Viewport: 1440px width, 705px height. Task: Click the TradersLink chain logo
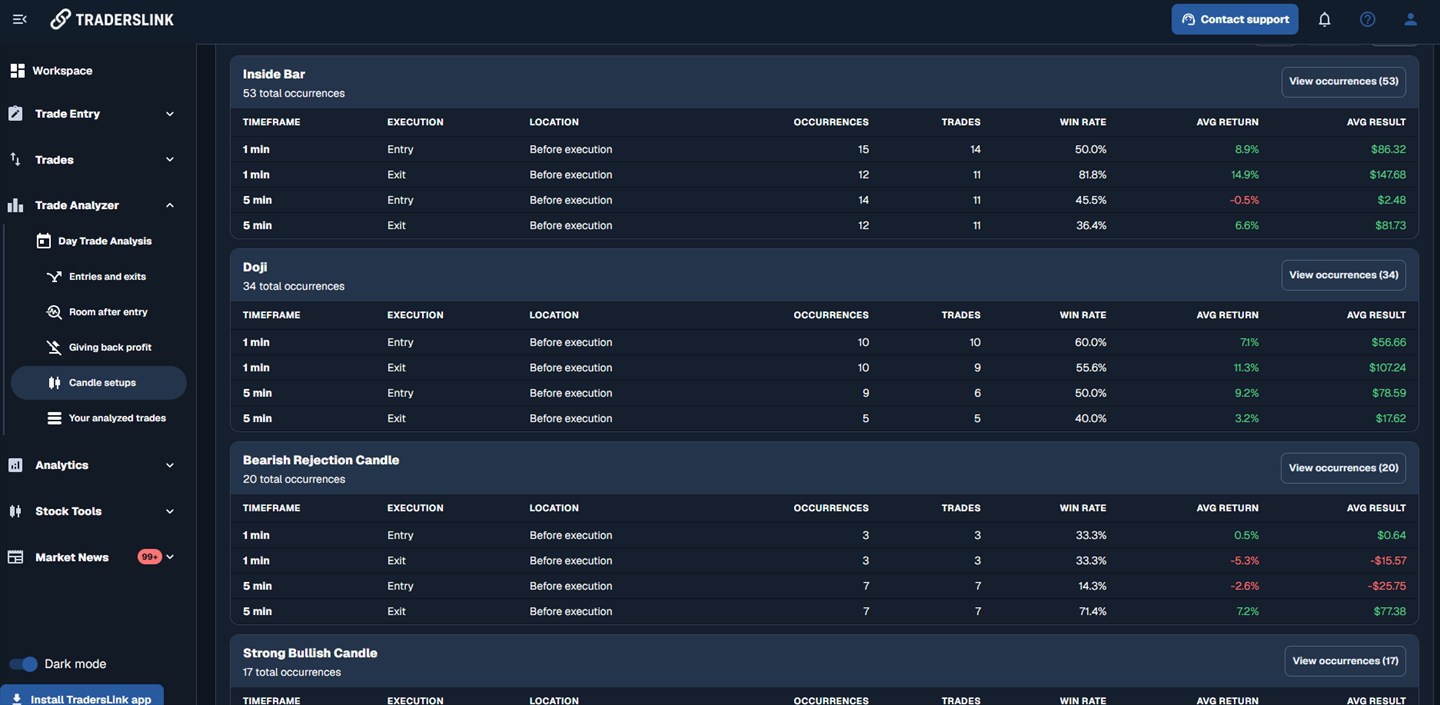[x=61, y=19]
